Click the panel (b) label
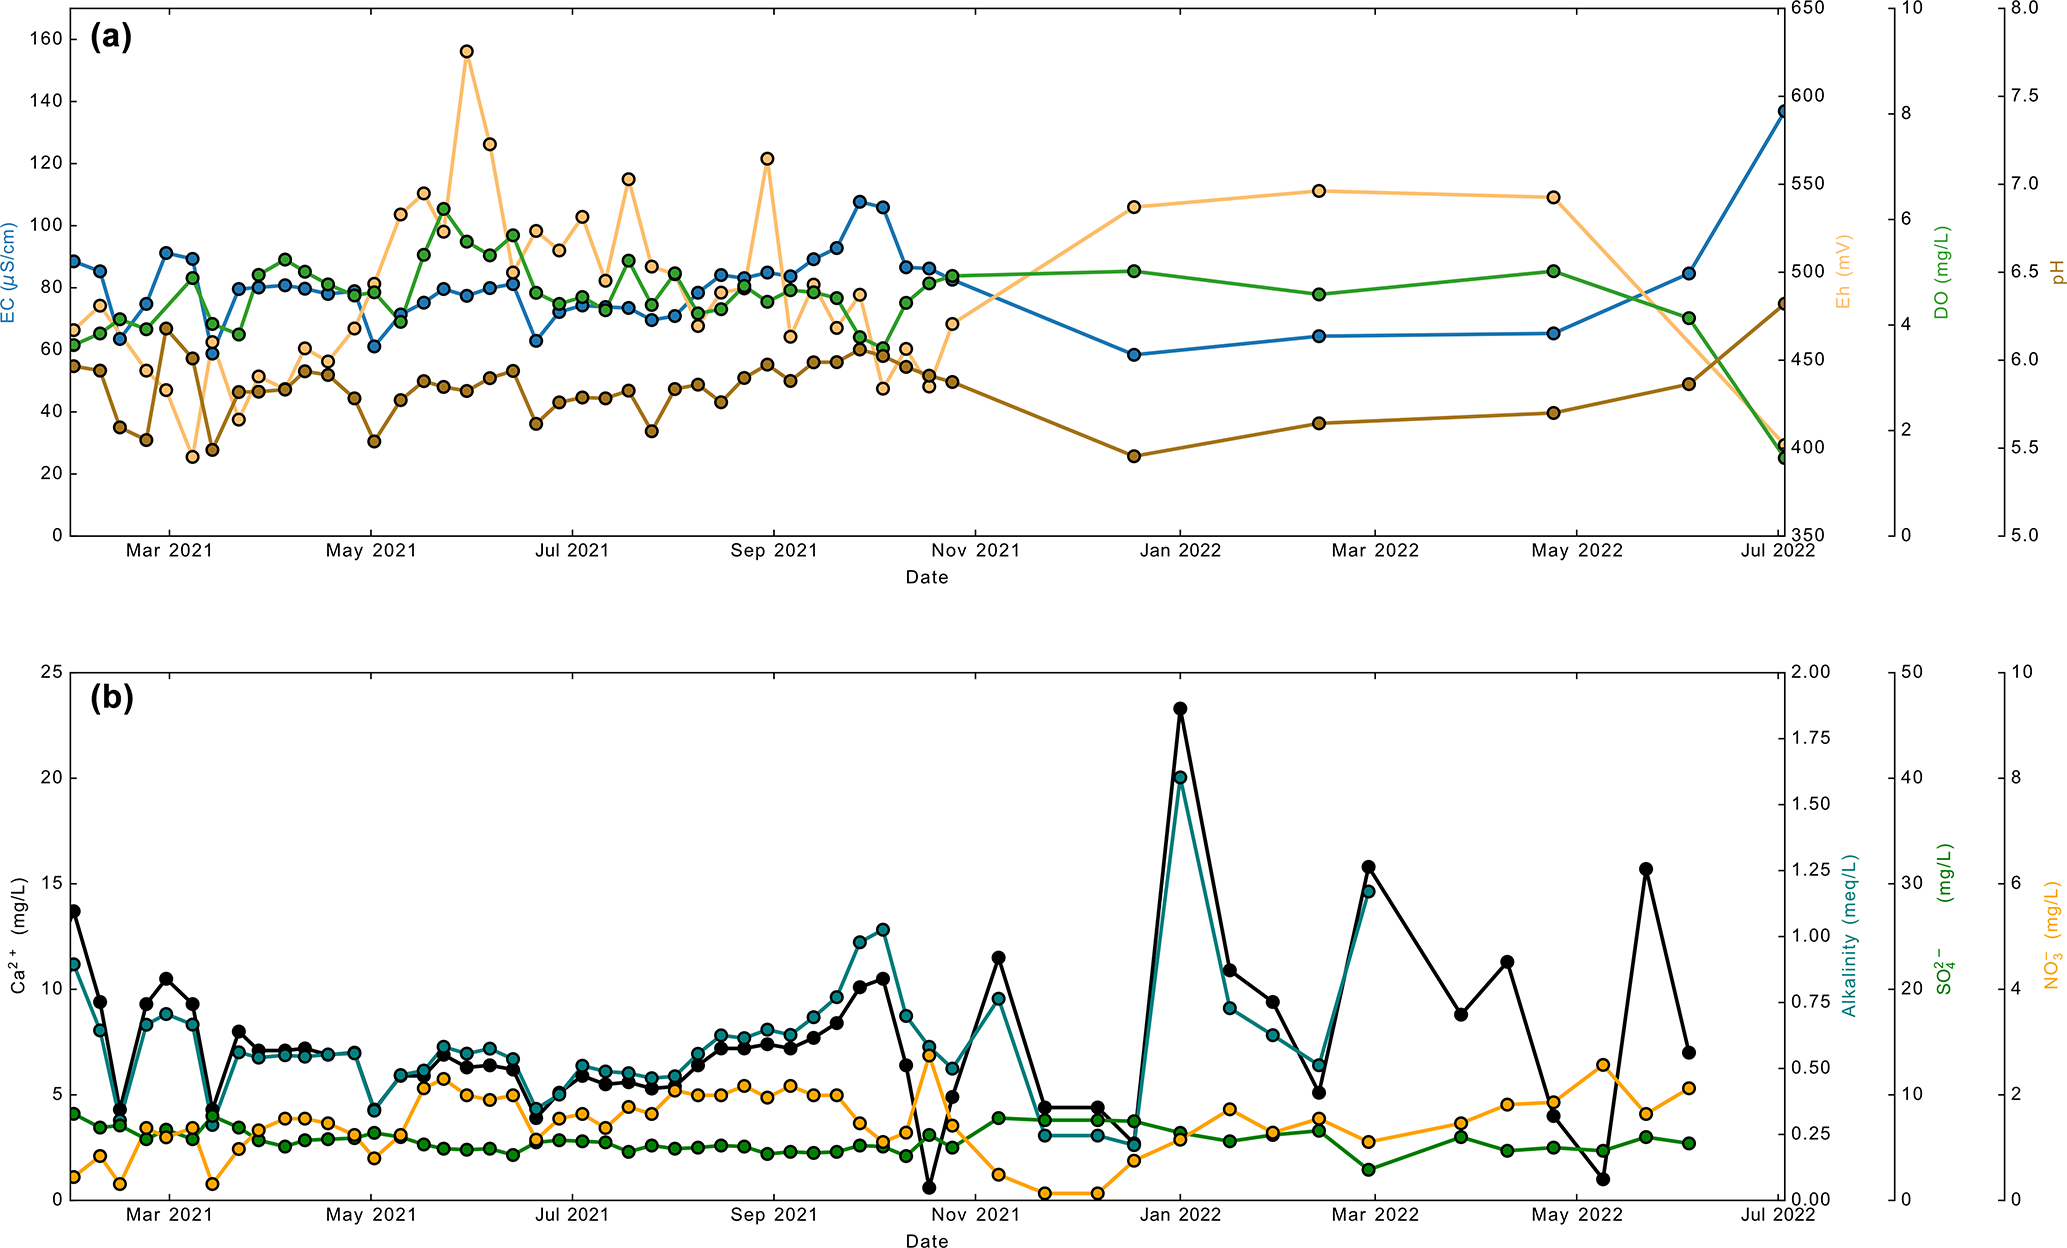The width and height of the screenshot is (2067, 1248). pos(111,698)
